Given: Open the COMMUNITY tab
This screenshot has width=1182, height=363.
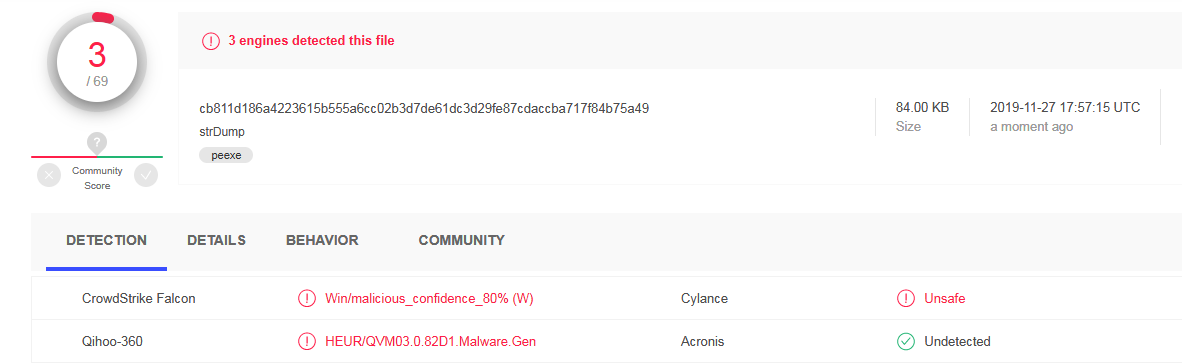Looking at the screenshot, I should point(461,241).
